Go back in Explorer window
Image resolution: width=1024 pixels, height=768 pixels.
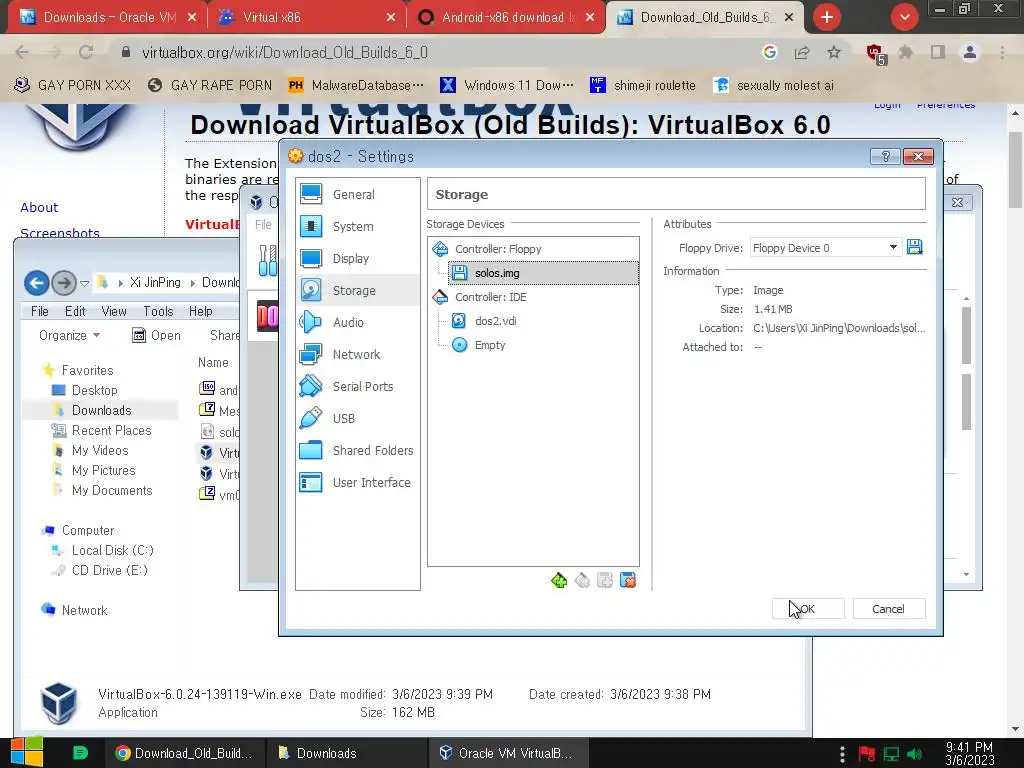pos(37,283)
